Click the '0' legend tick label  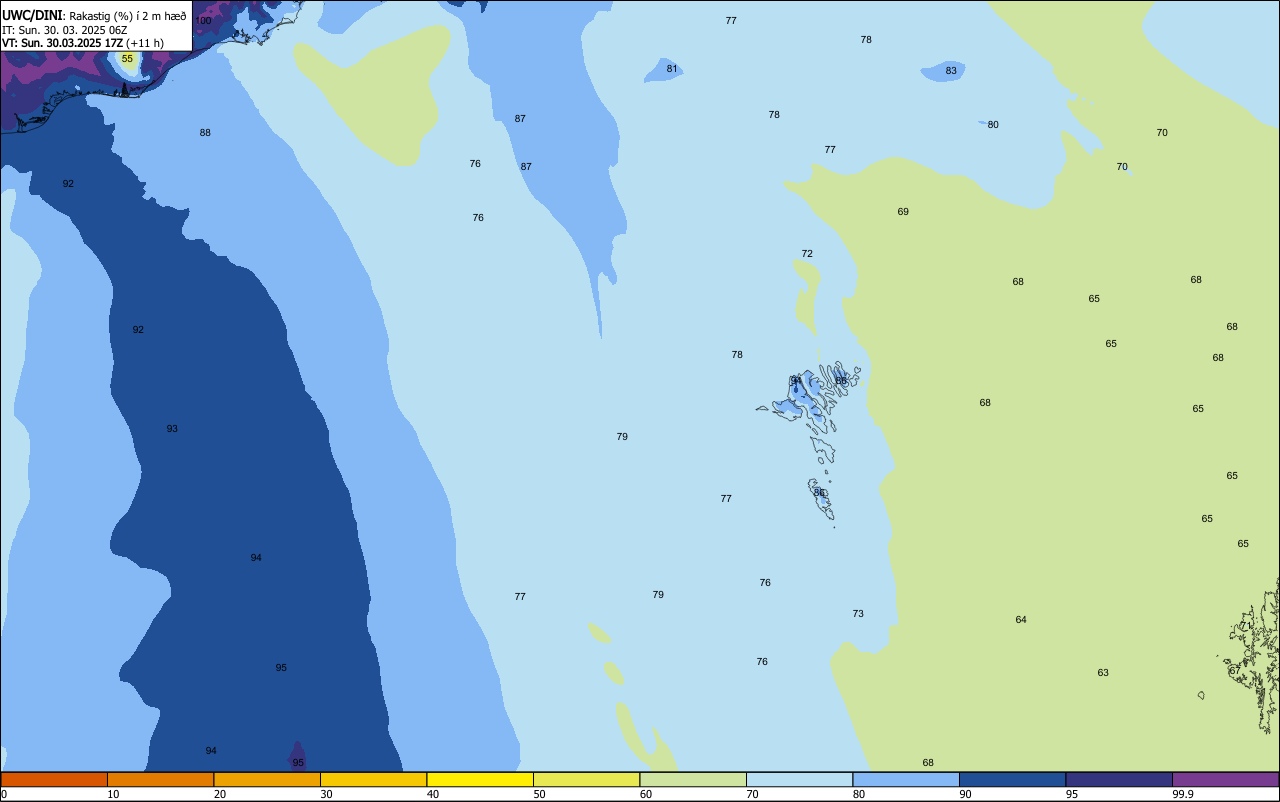pyautogui.click(x=4, y=794)
